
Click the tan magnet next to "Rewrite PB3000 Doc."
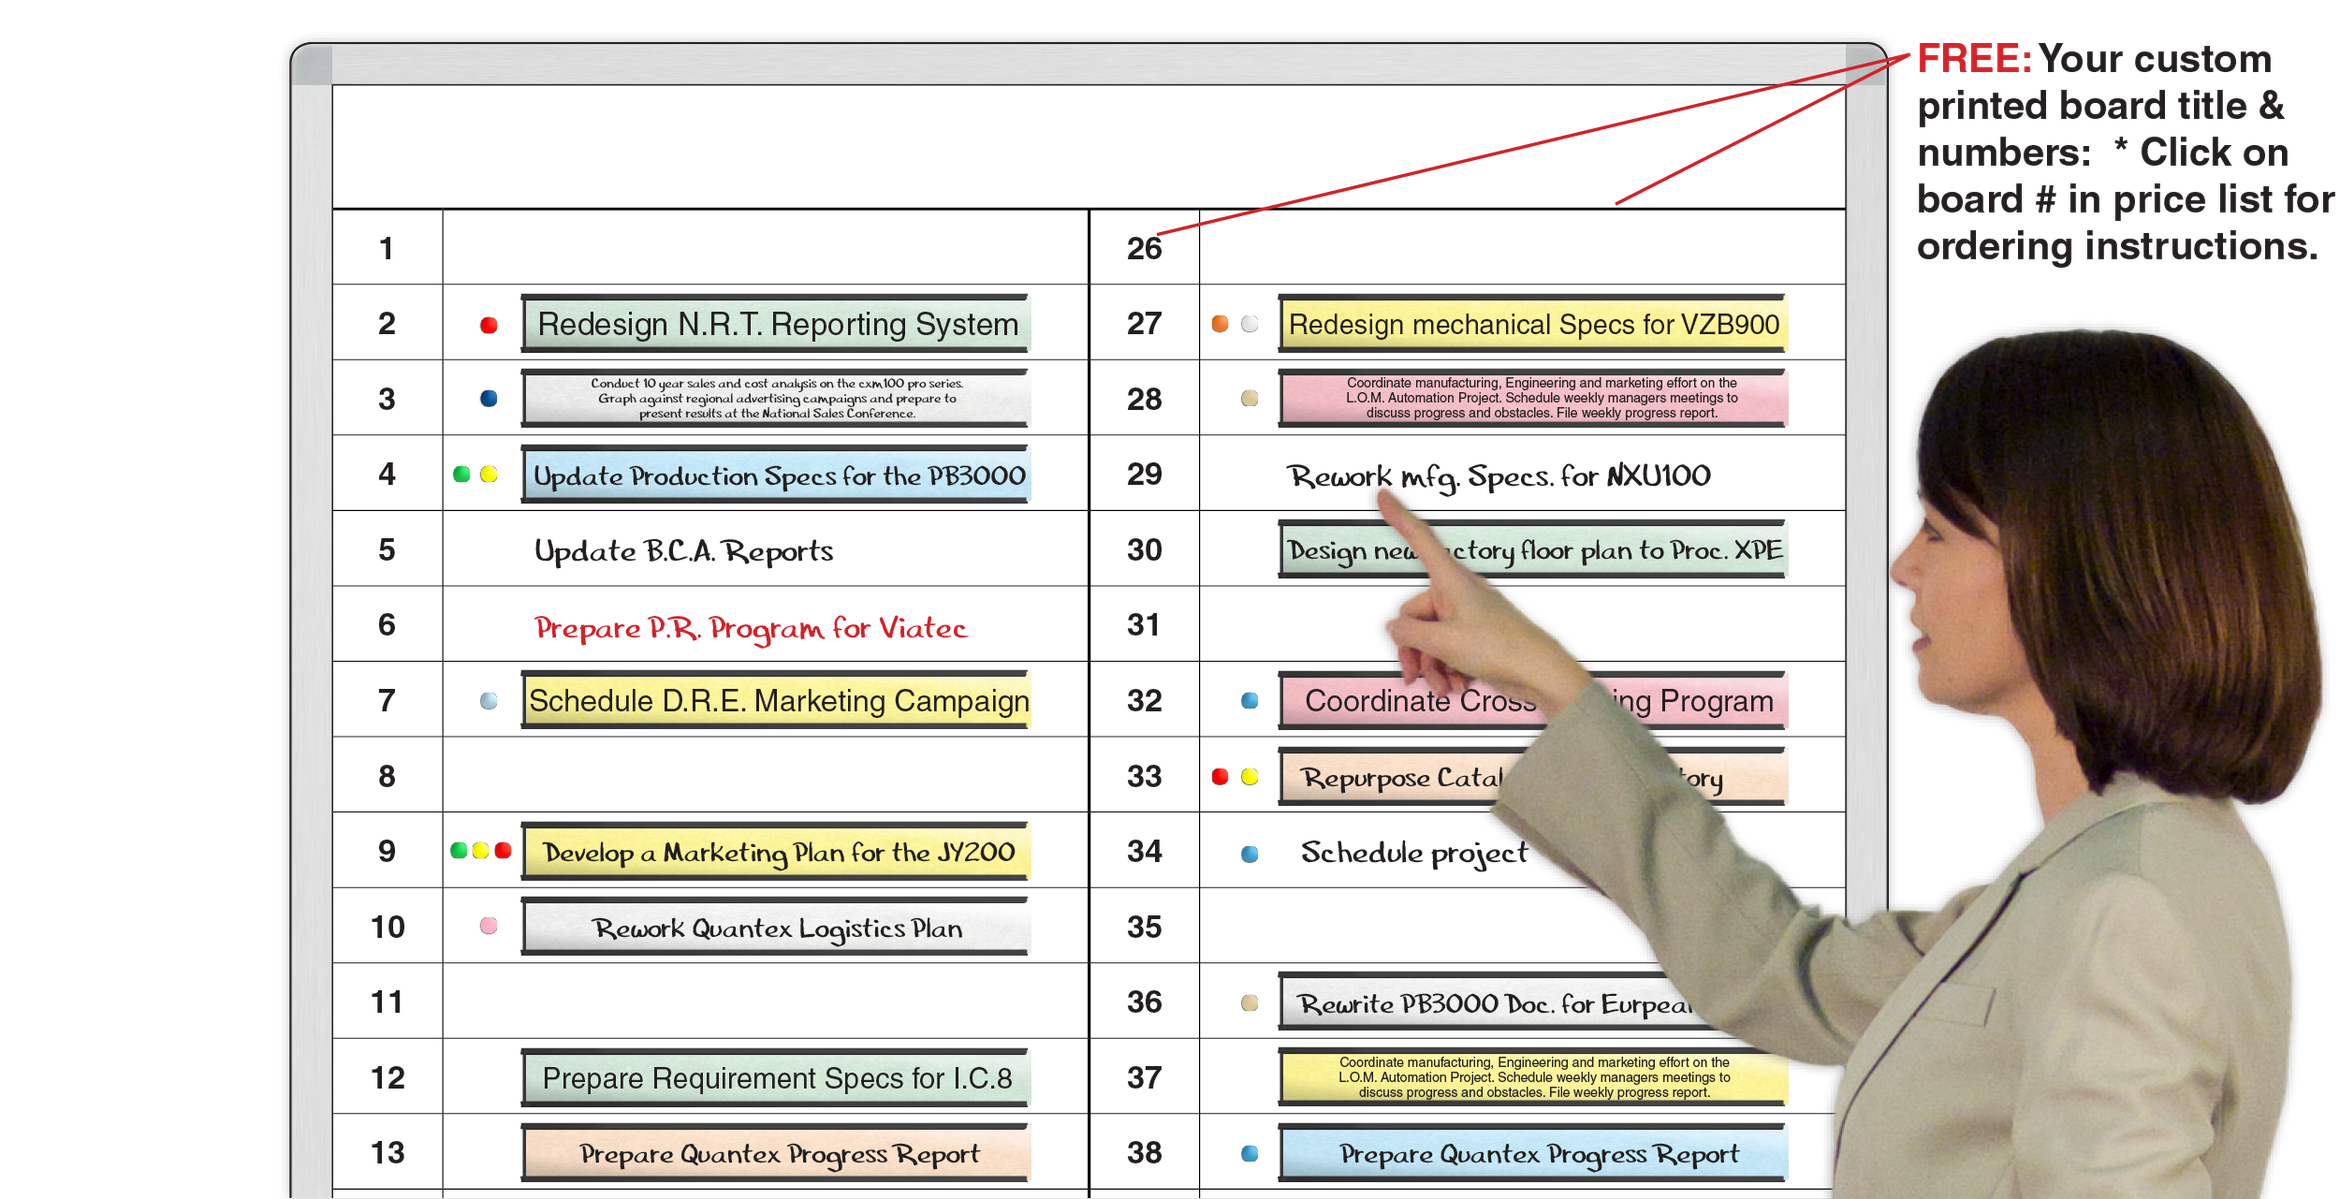click(1248, 1001)
